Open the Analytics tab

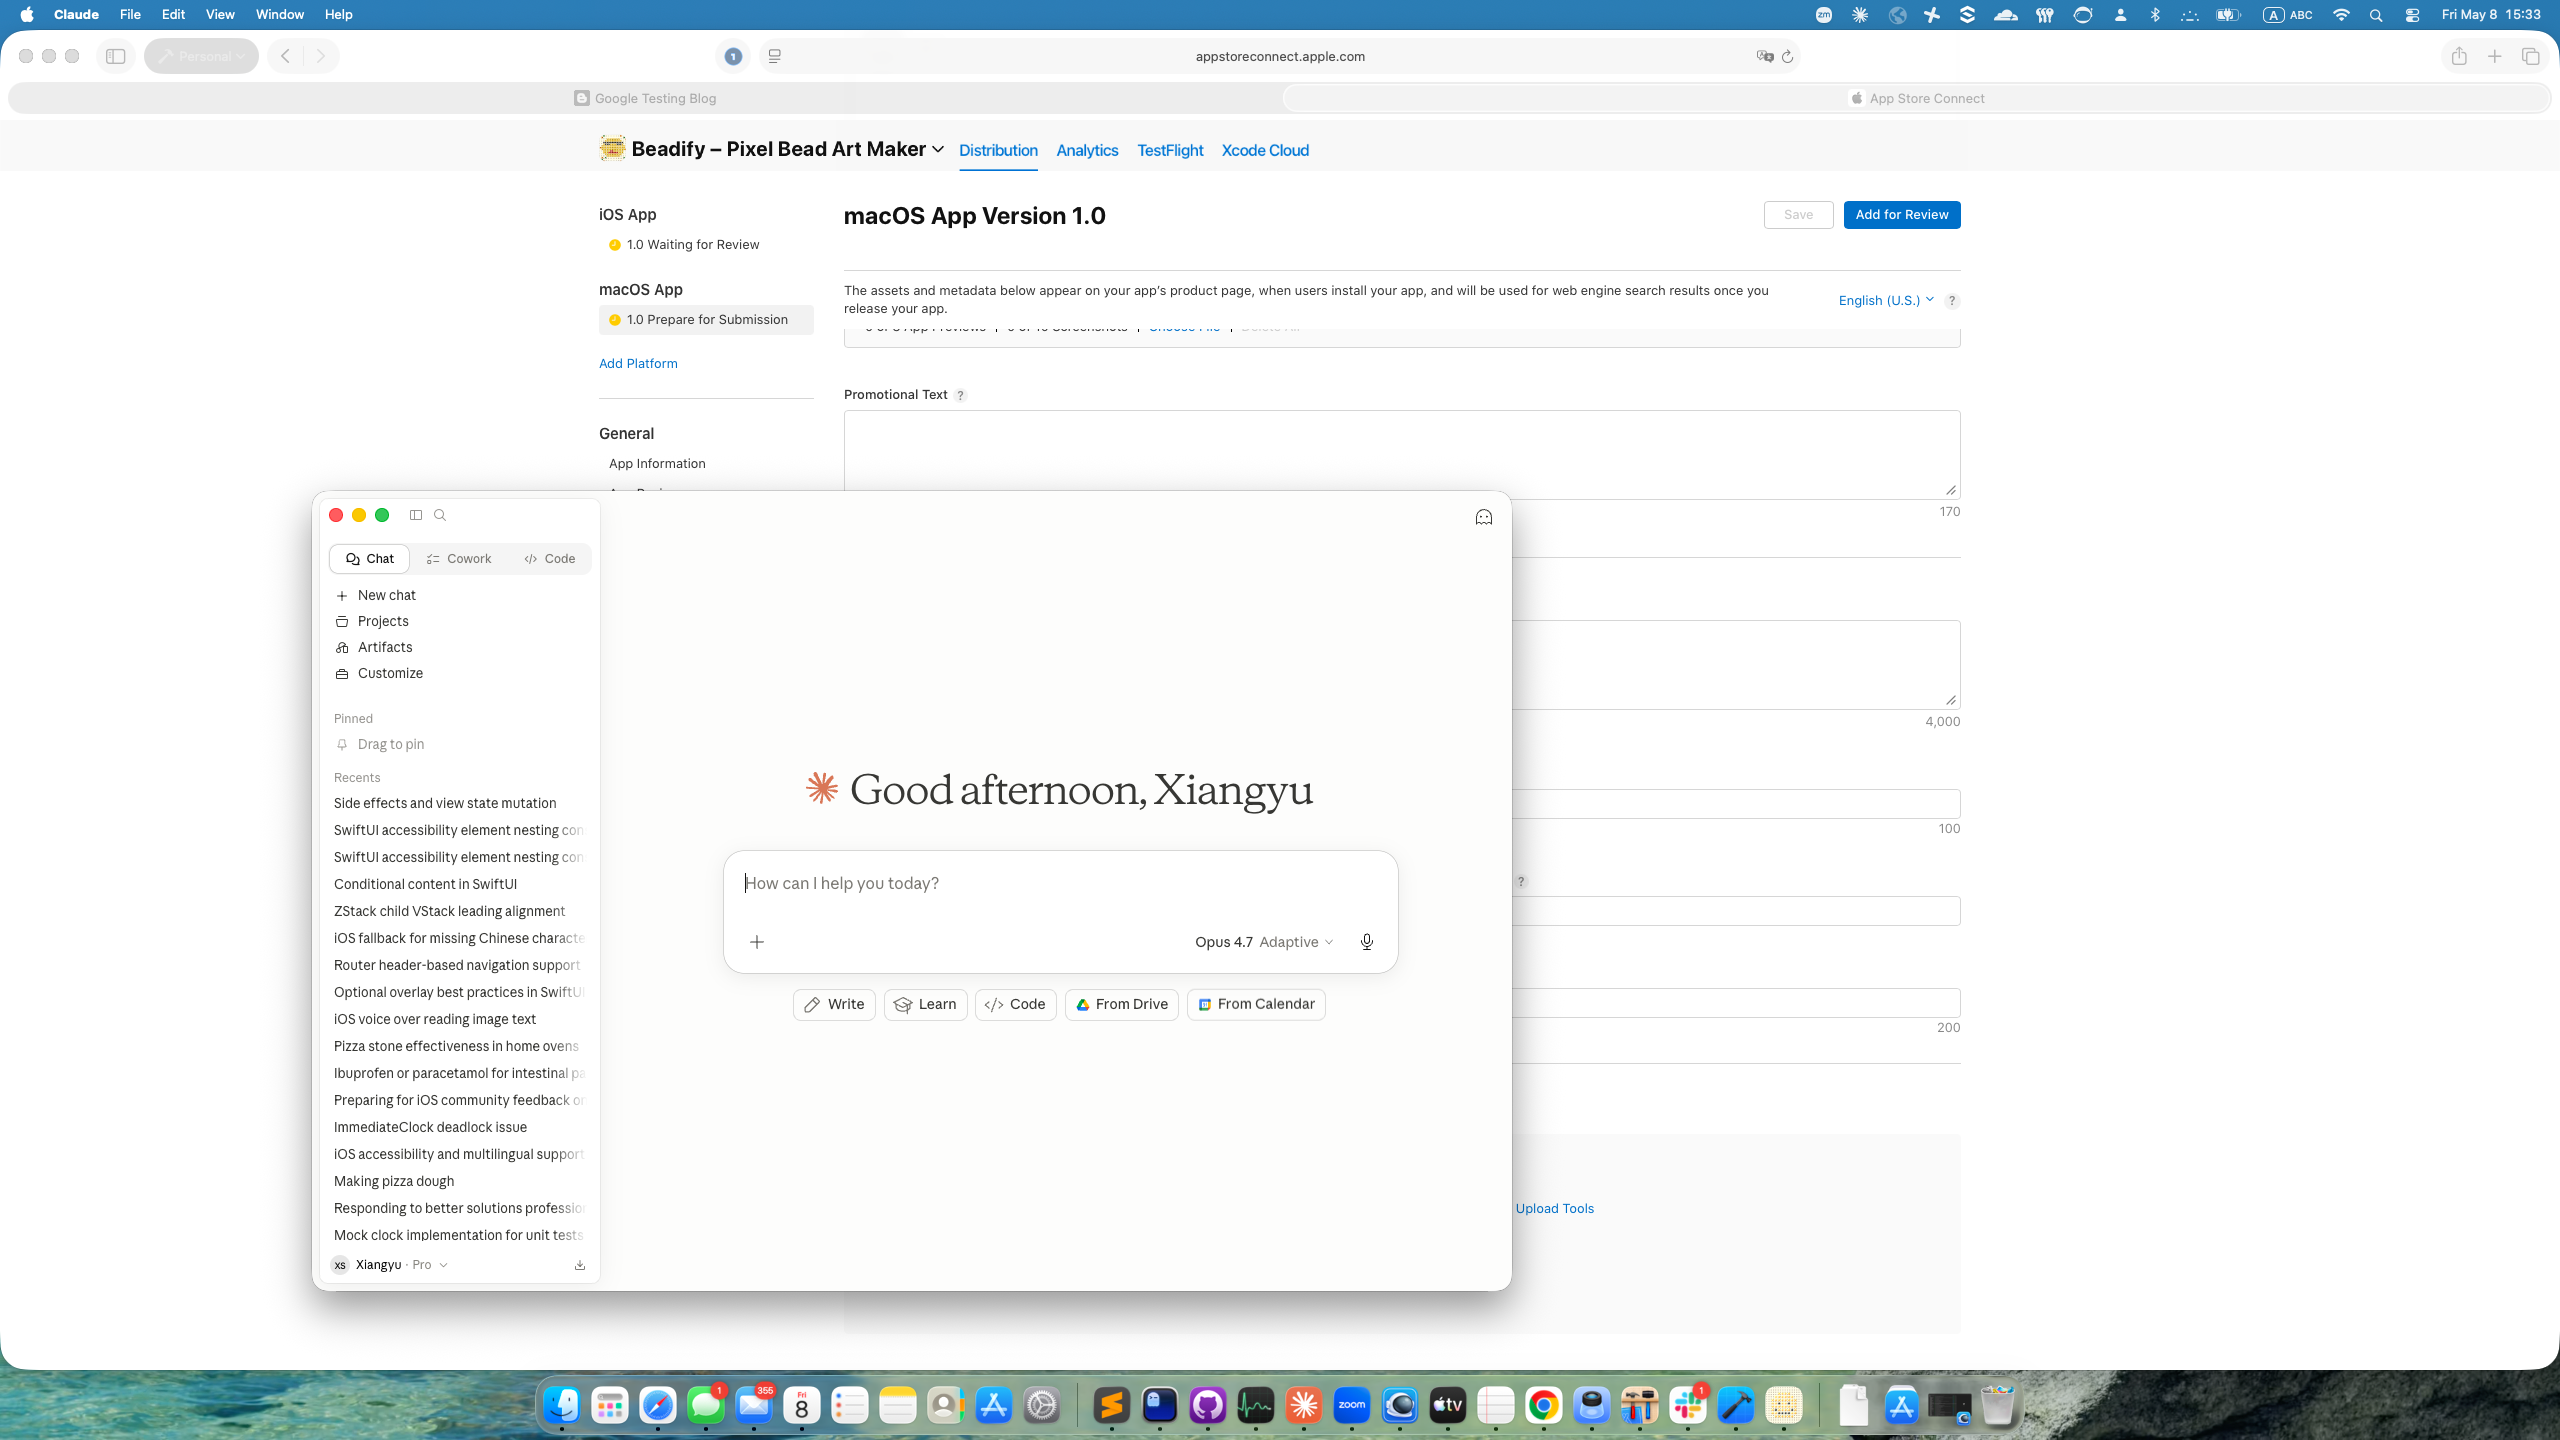[x=1087, y=150]
